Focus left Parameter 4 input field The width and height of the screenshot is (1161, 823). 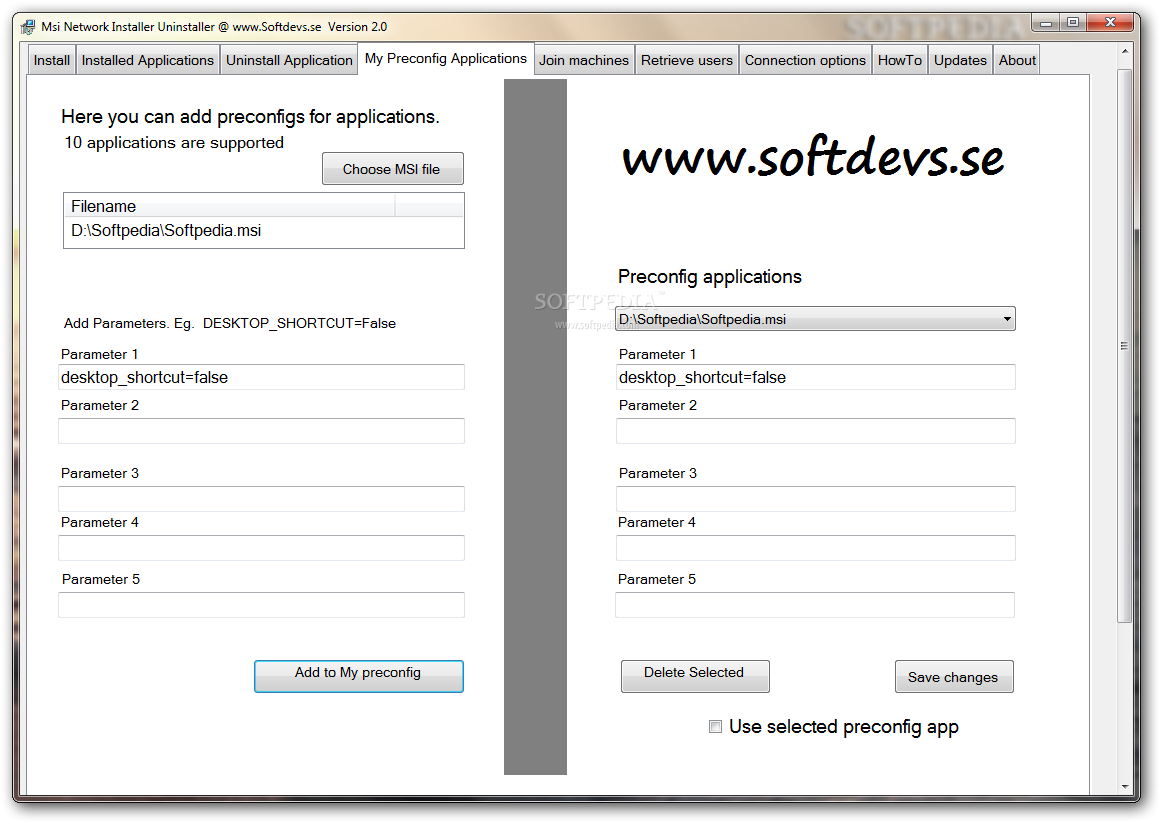pos(261,548)
